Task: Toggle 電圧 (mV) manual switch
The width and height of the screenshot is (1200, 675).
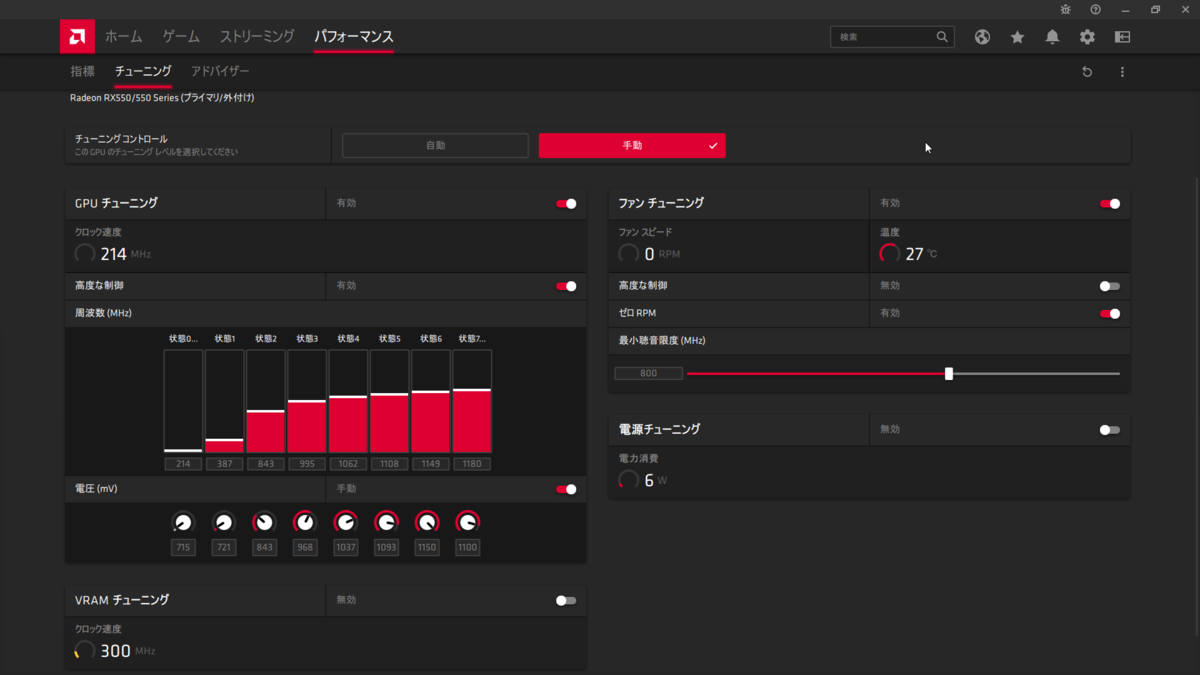Action: [x=566, y=489]
